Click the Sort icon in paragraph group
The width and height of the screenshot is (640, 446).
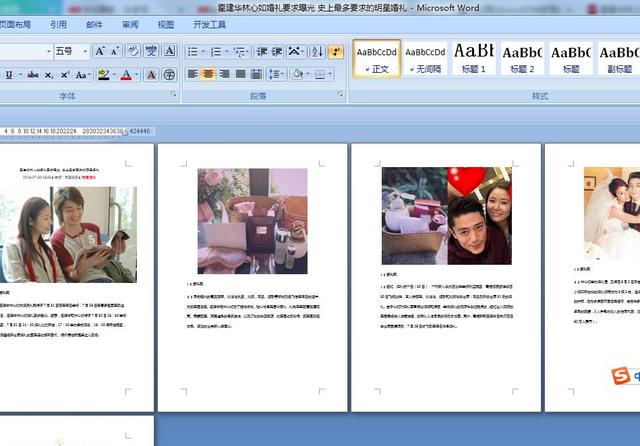(x=317, y=51)
